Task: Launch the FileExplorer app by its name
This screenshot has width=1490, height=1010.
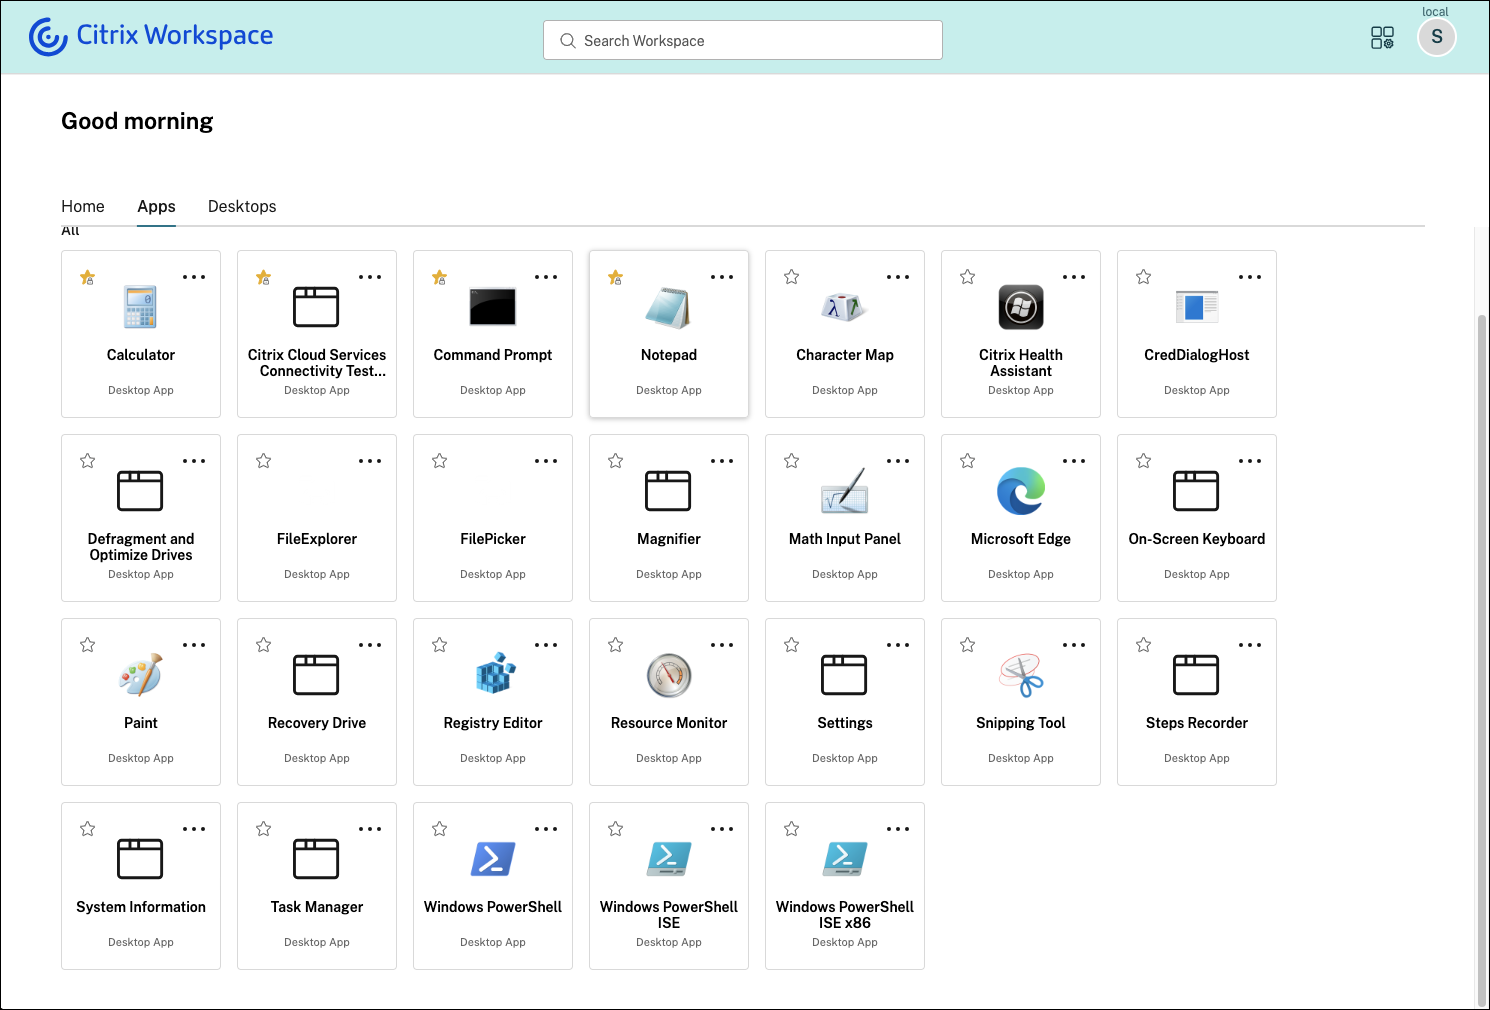Action: [317, 539]
